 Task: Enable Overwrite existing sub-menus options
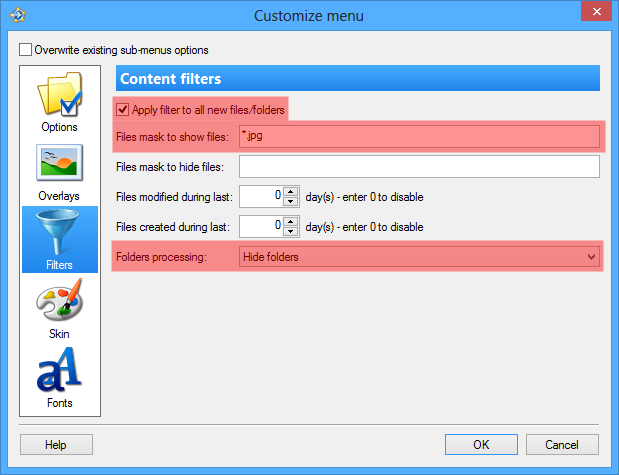(x=26, y=49)
